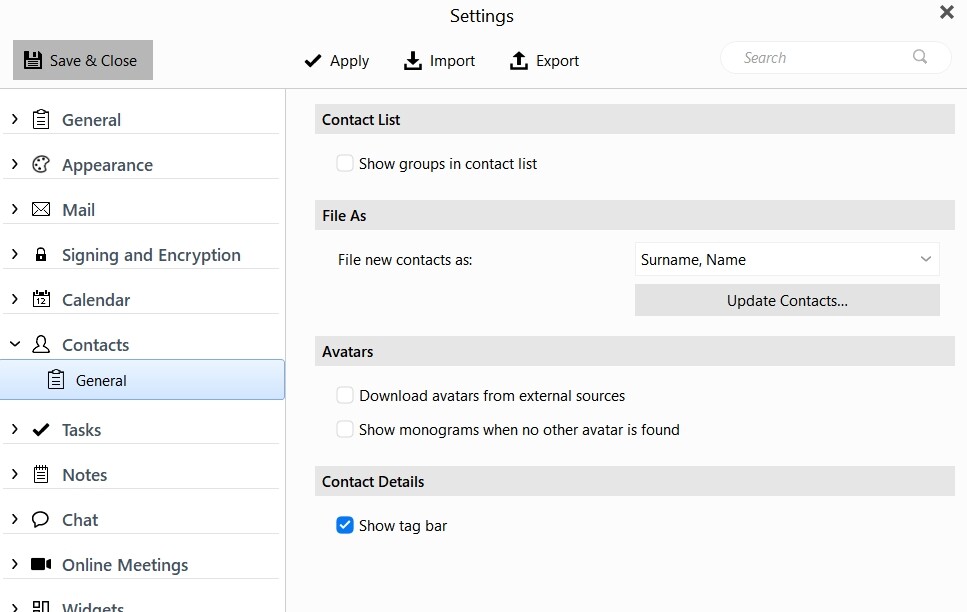Screen dimensions: 967x612
Task: Click the Signing and Encryption padlock icon
Action: coord(41,254)
